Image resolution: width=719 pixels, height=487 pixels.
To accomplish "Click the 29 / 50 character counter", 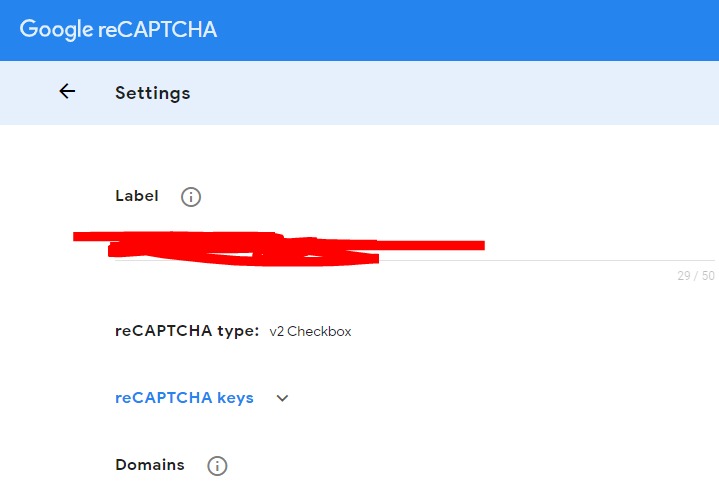I will [x=696, y=276].
